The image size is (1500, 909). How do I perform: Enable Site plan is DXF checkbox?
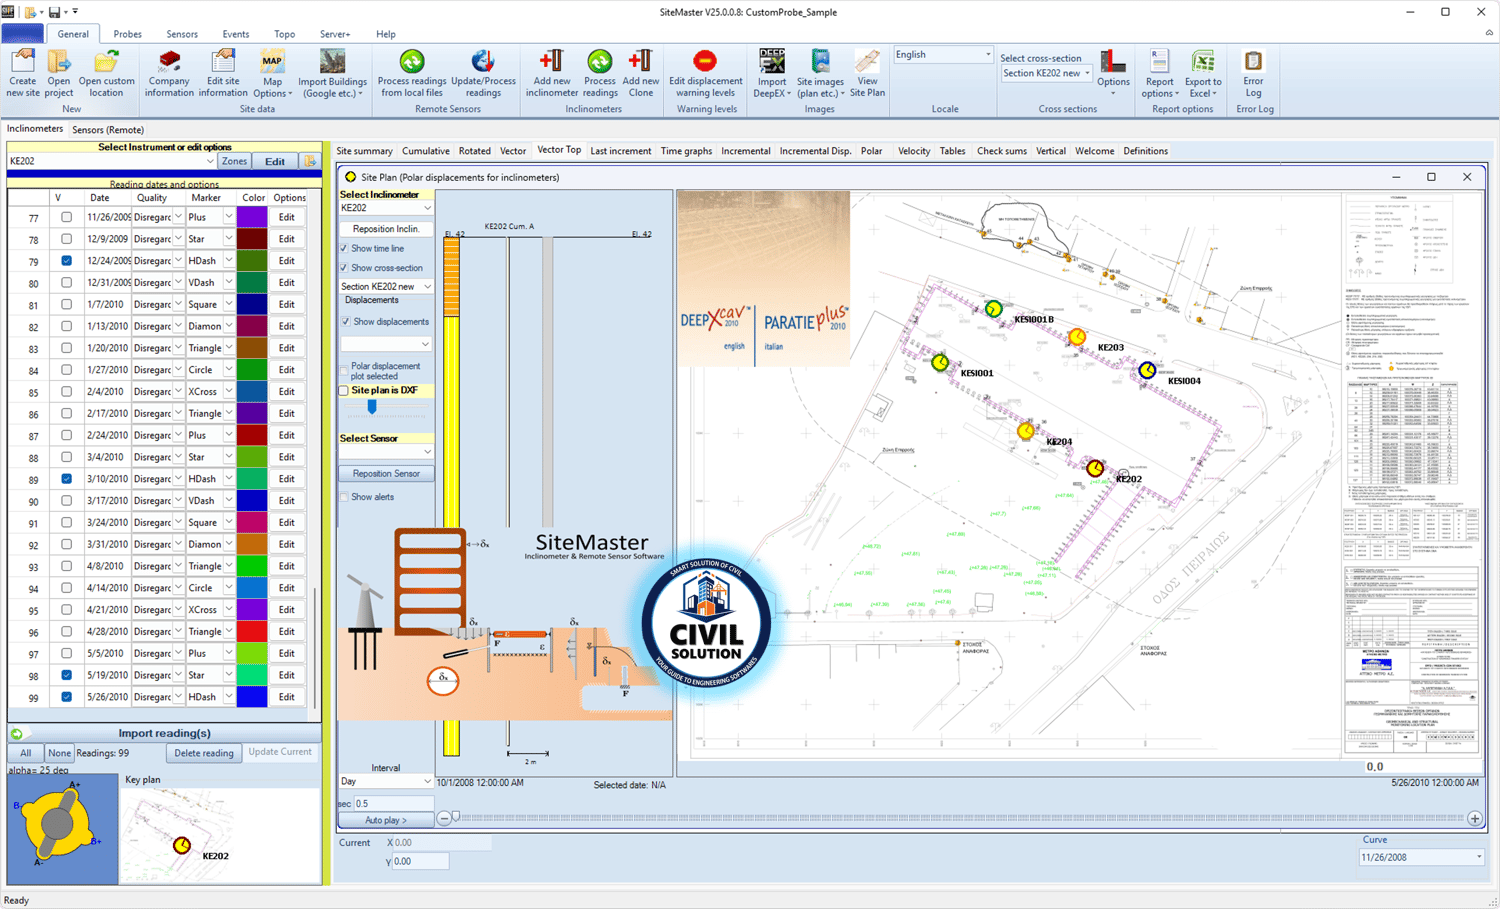click(344, 391)
